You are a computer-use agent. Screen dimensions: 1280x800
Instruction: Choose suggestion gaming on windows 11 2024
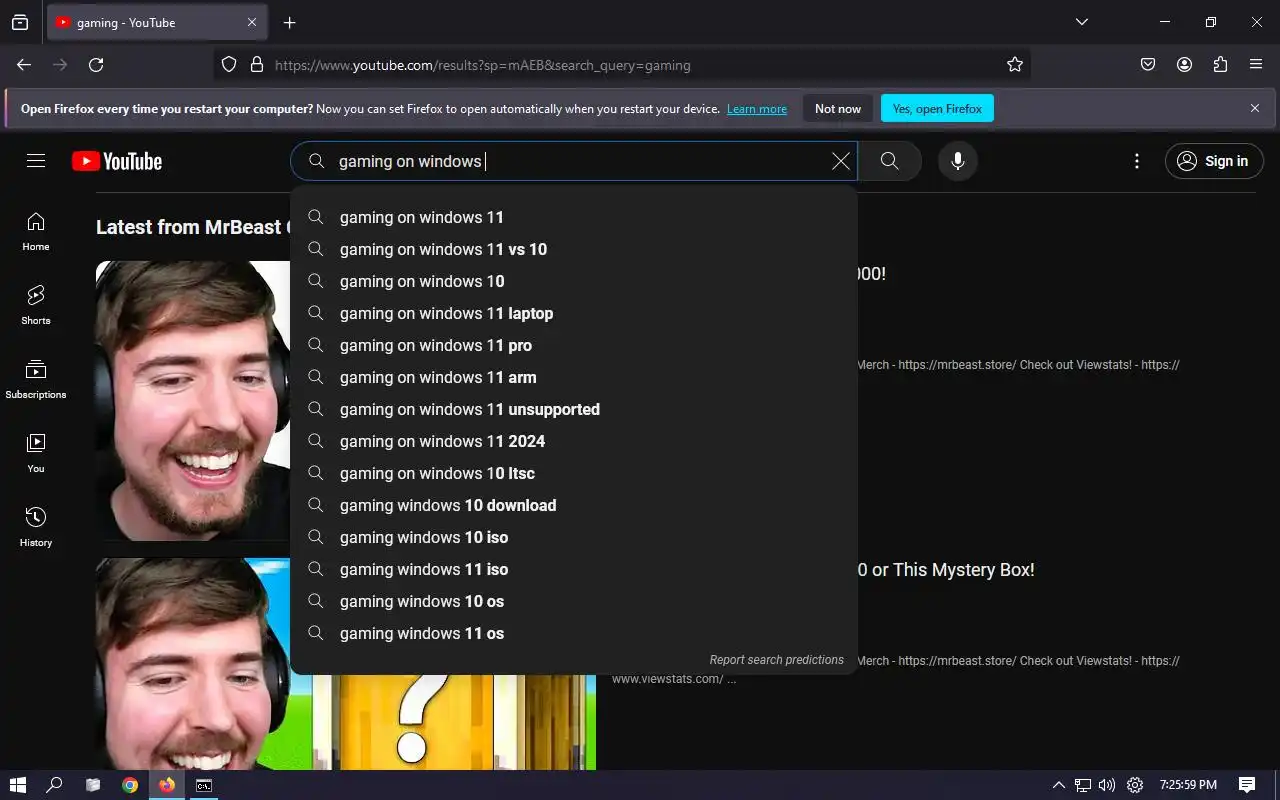(574, 441)
